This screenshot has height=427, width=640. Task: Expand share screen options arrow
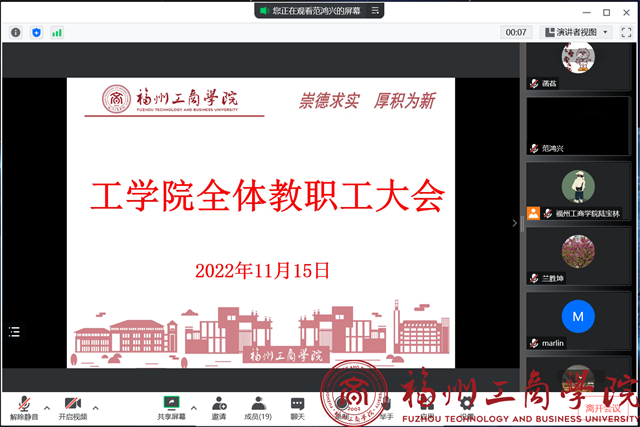point(193,406)
